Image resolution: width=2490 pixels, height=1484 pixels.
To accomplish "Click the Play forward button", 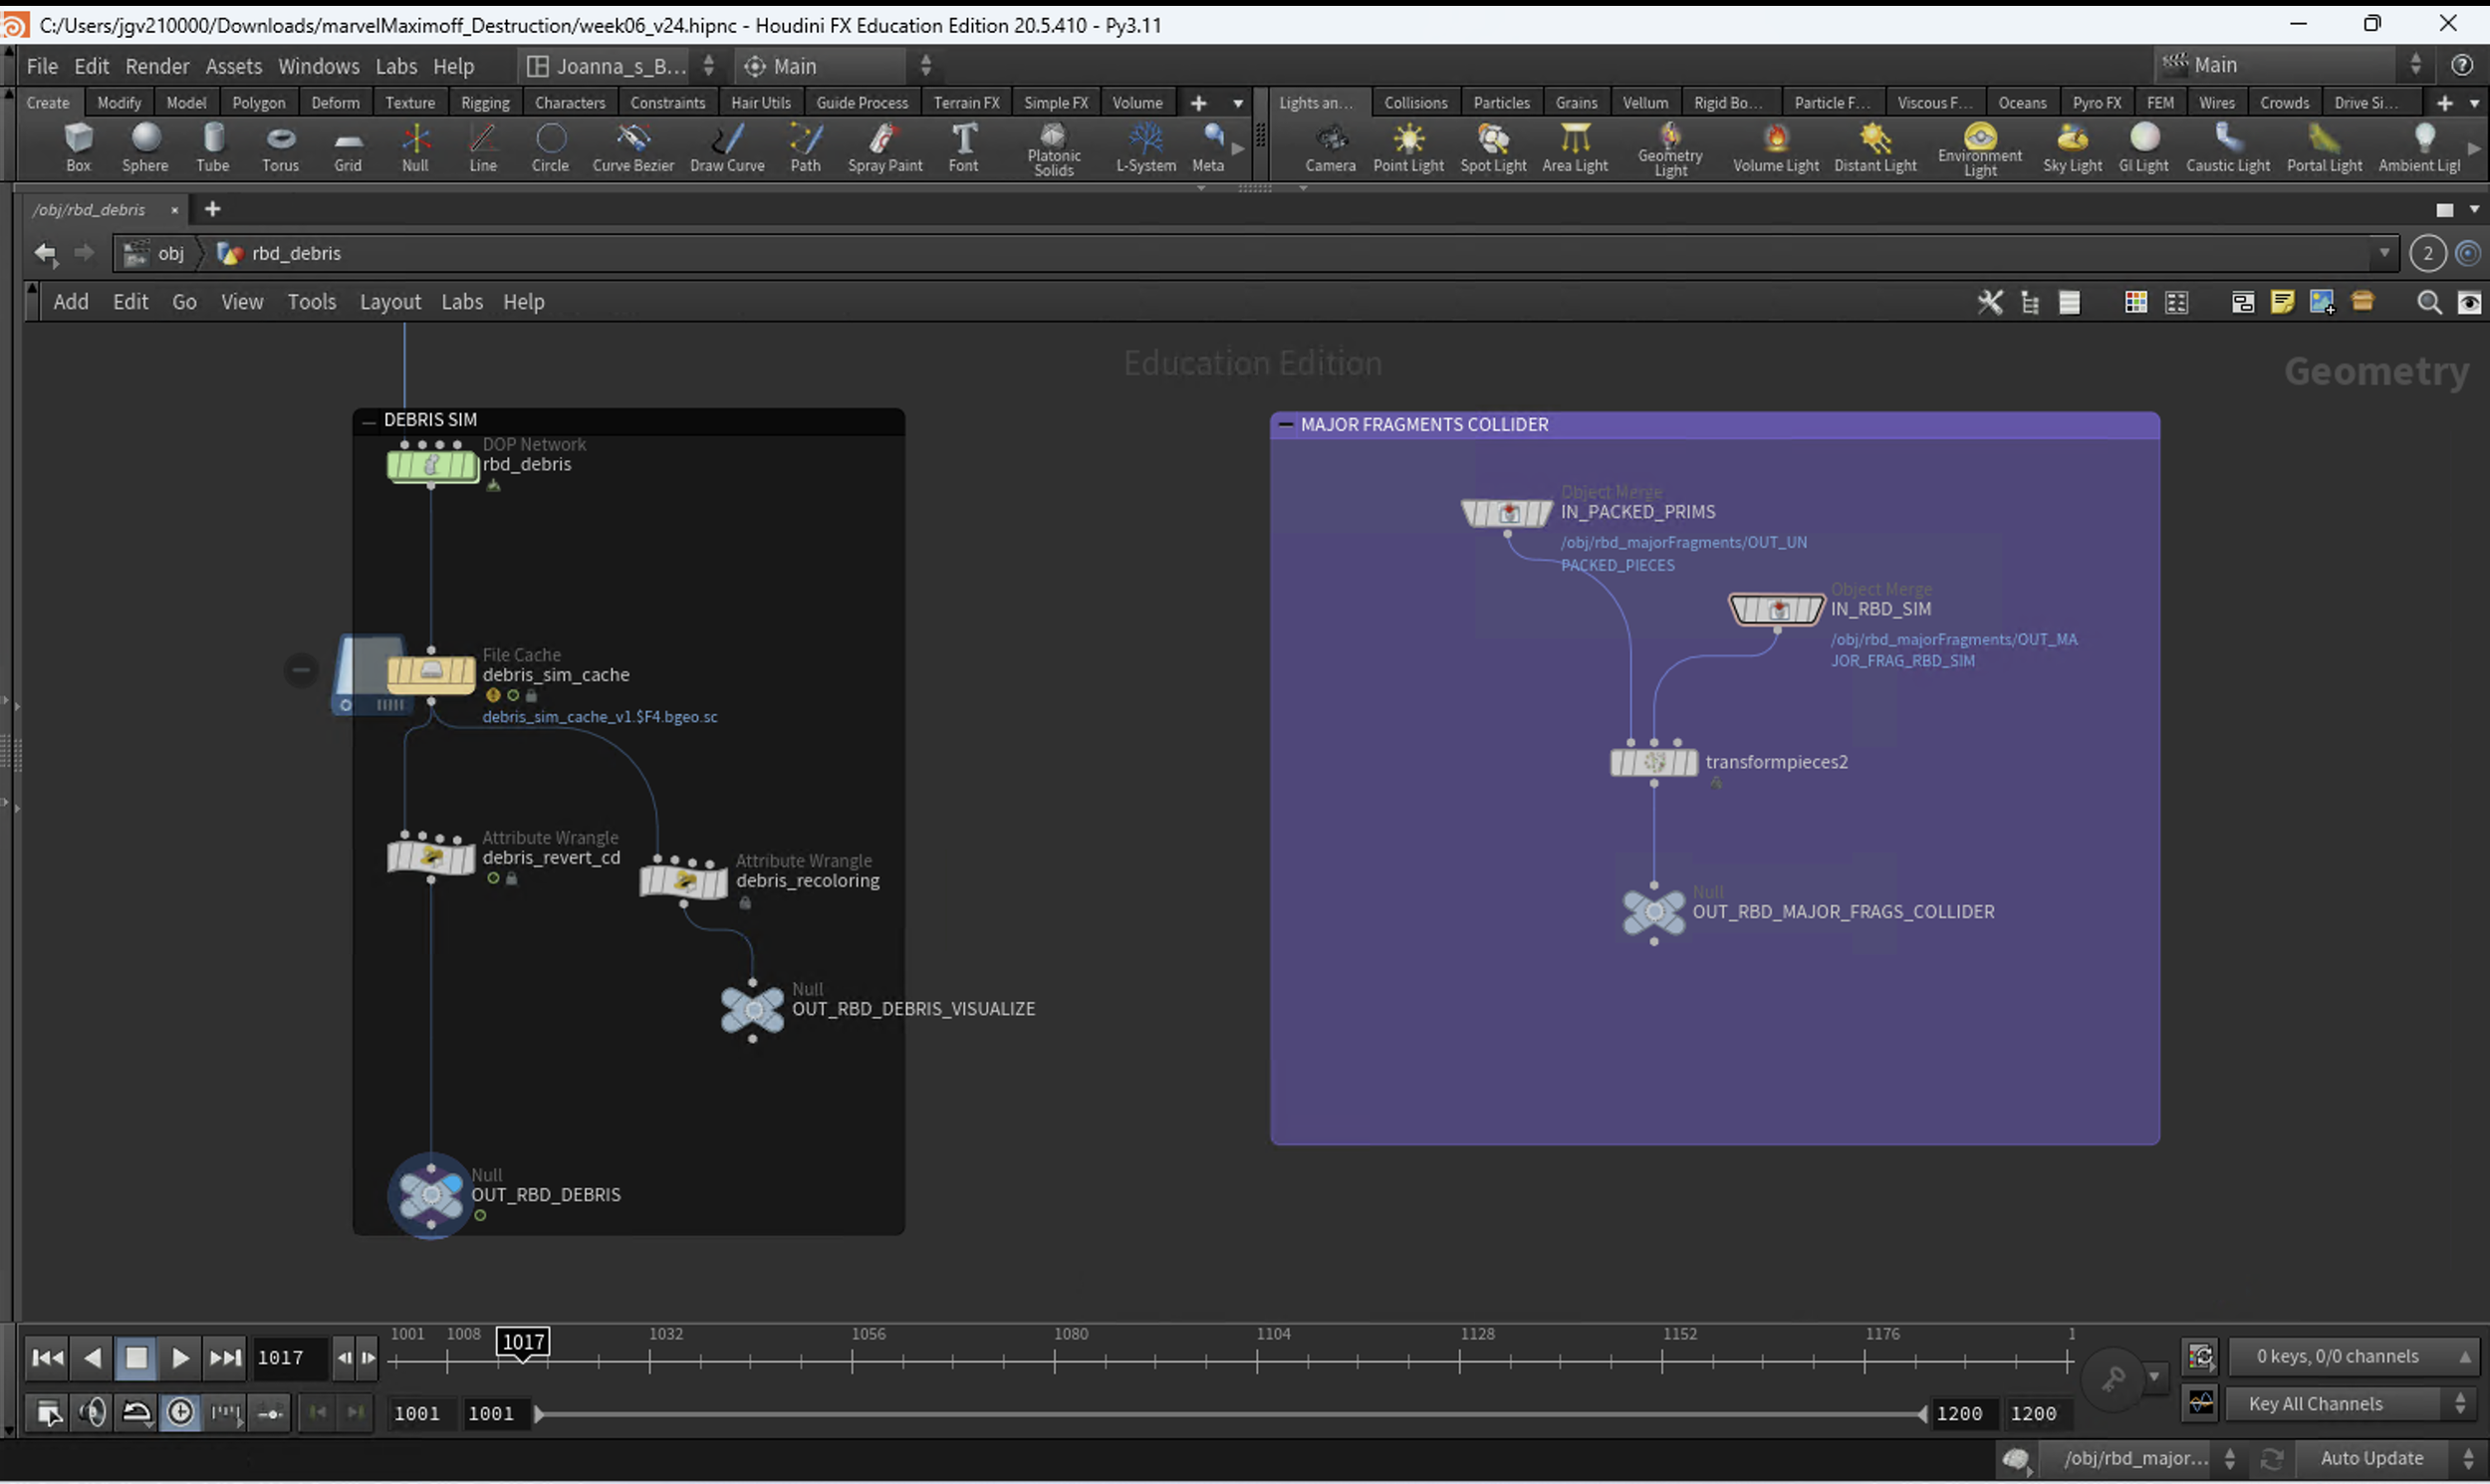I will (x=180, y=1358).
